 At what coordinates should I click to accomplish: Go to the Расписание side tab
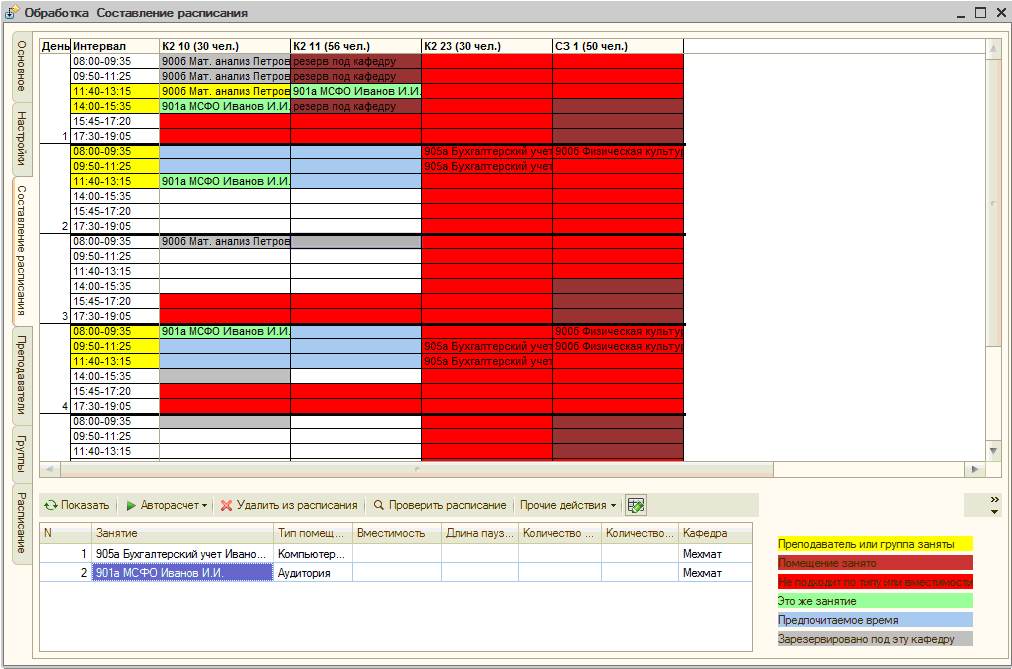(22, 524)
